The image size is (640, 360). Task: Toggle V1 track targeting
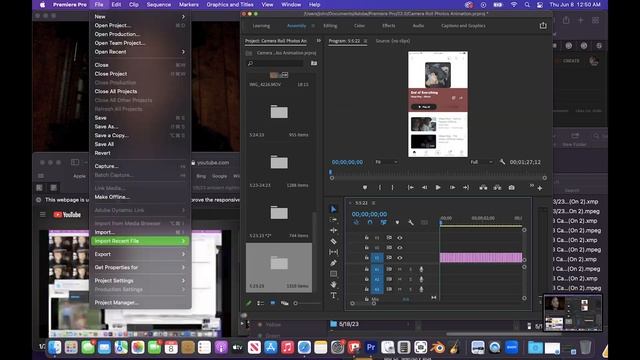tap(377, 258)
